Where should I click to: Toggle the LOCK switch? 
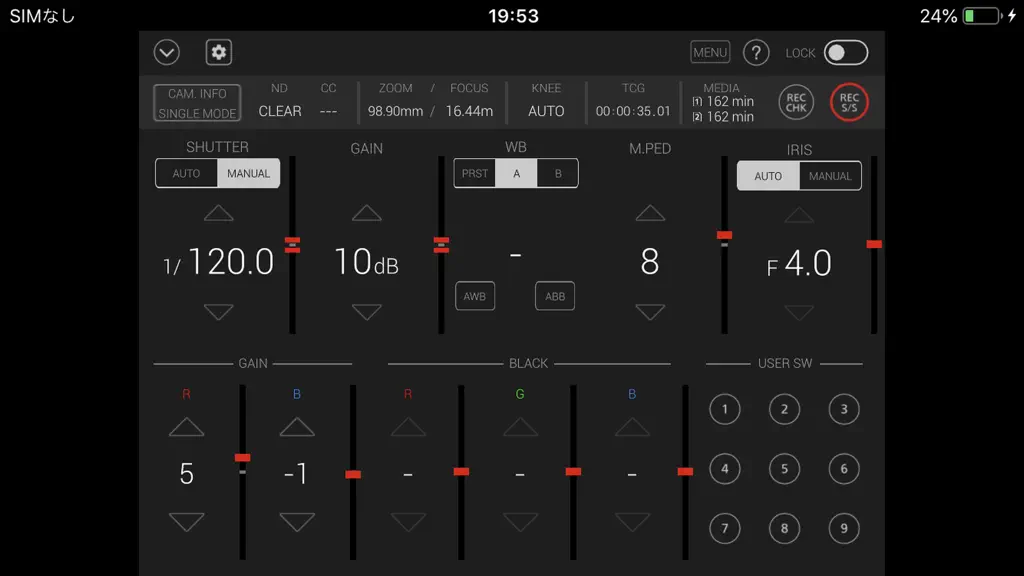coord(846,53)
